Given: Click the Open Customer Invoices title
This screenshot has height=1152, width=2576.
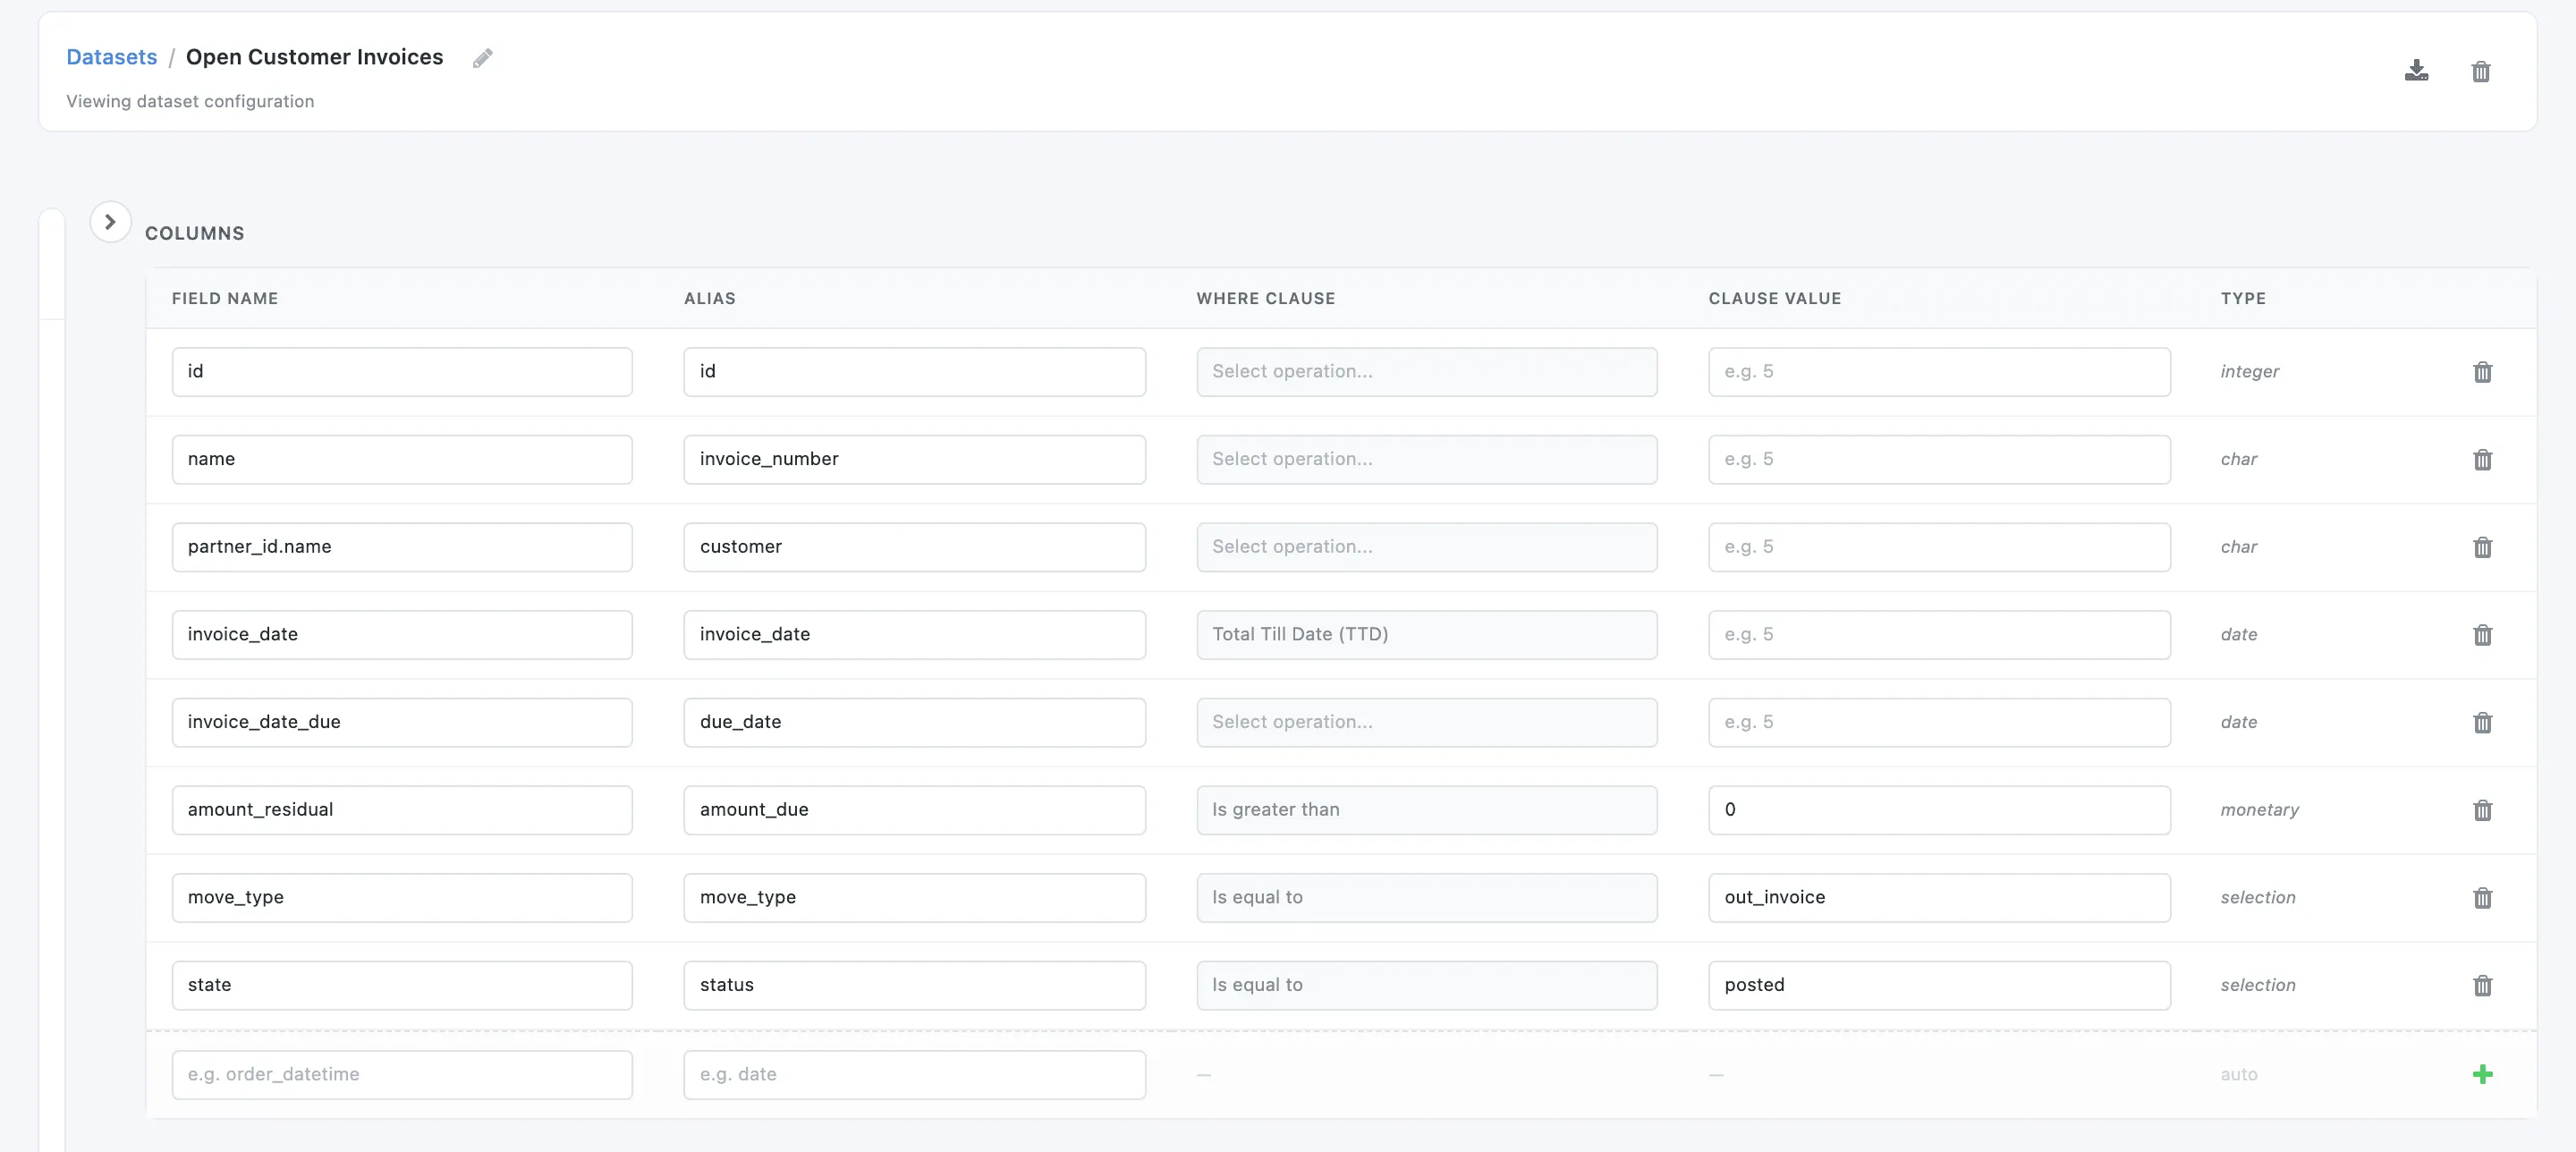Looking at the screenshot, I should [314, 57].
